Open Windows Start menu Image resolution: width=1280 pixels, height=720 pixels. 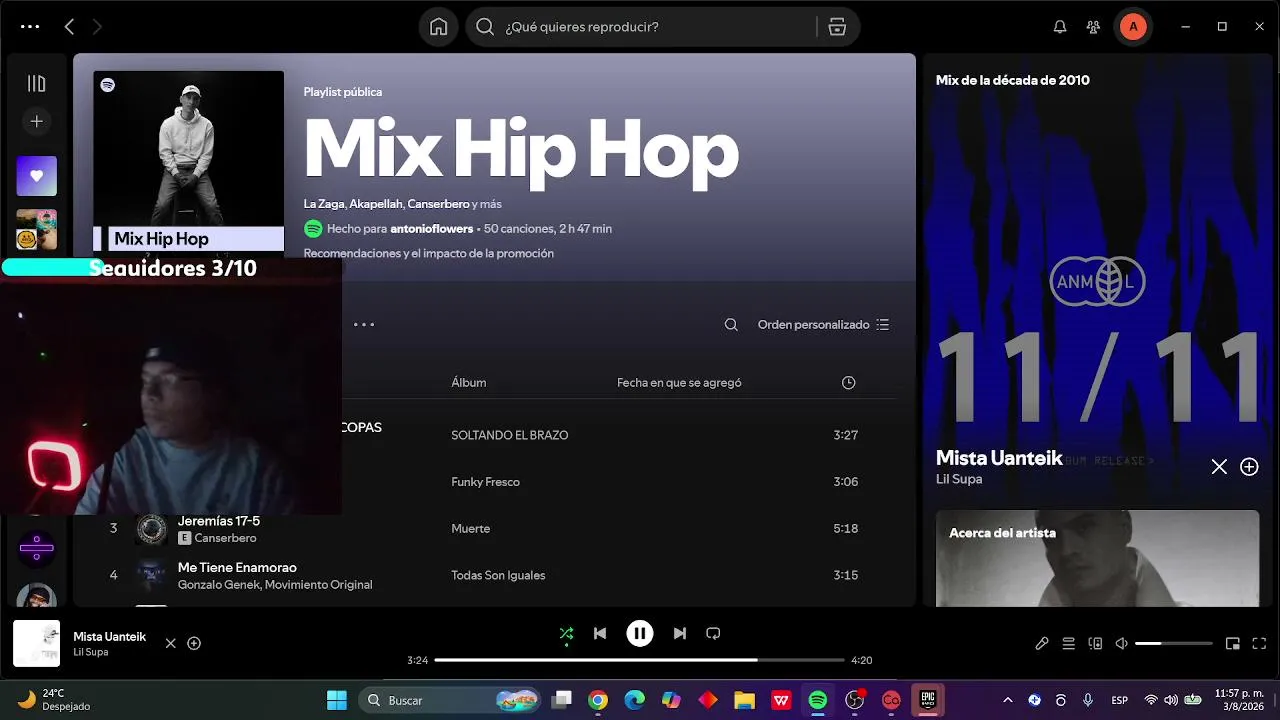336,700
